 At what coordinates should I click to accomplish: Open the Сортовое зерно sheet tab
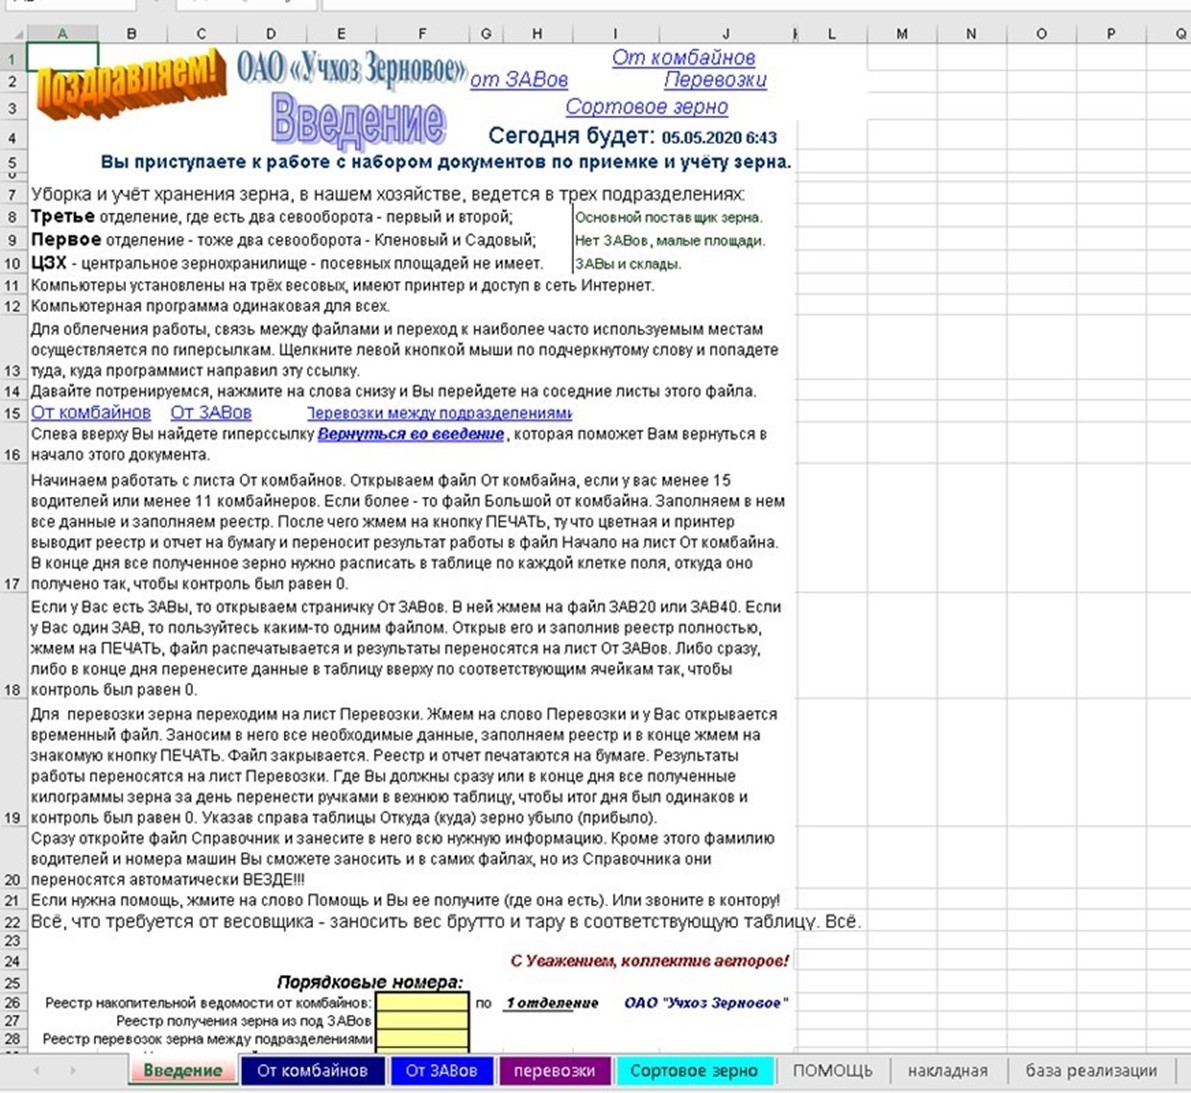point(694,1071)
